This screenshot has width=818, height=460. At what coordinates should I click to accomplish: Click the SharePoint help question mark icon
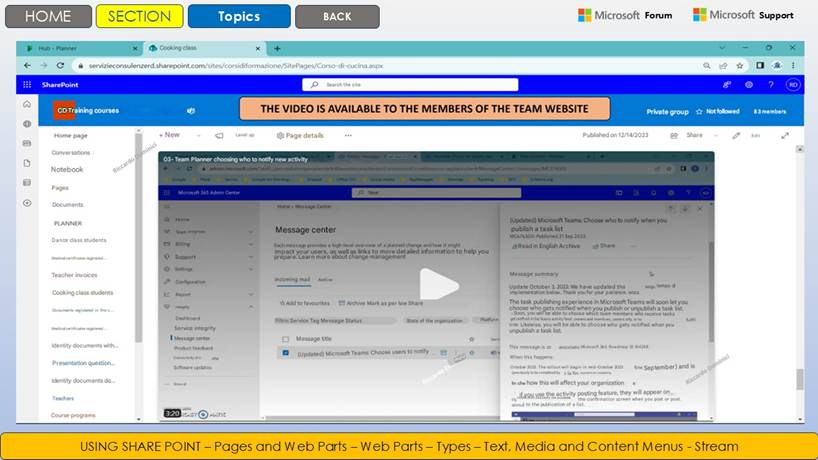771,85
